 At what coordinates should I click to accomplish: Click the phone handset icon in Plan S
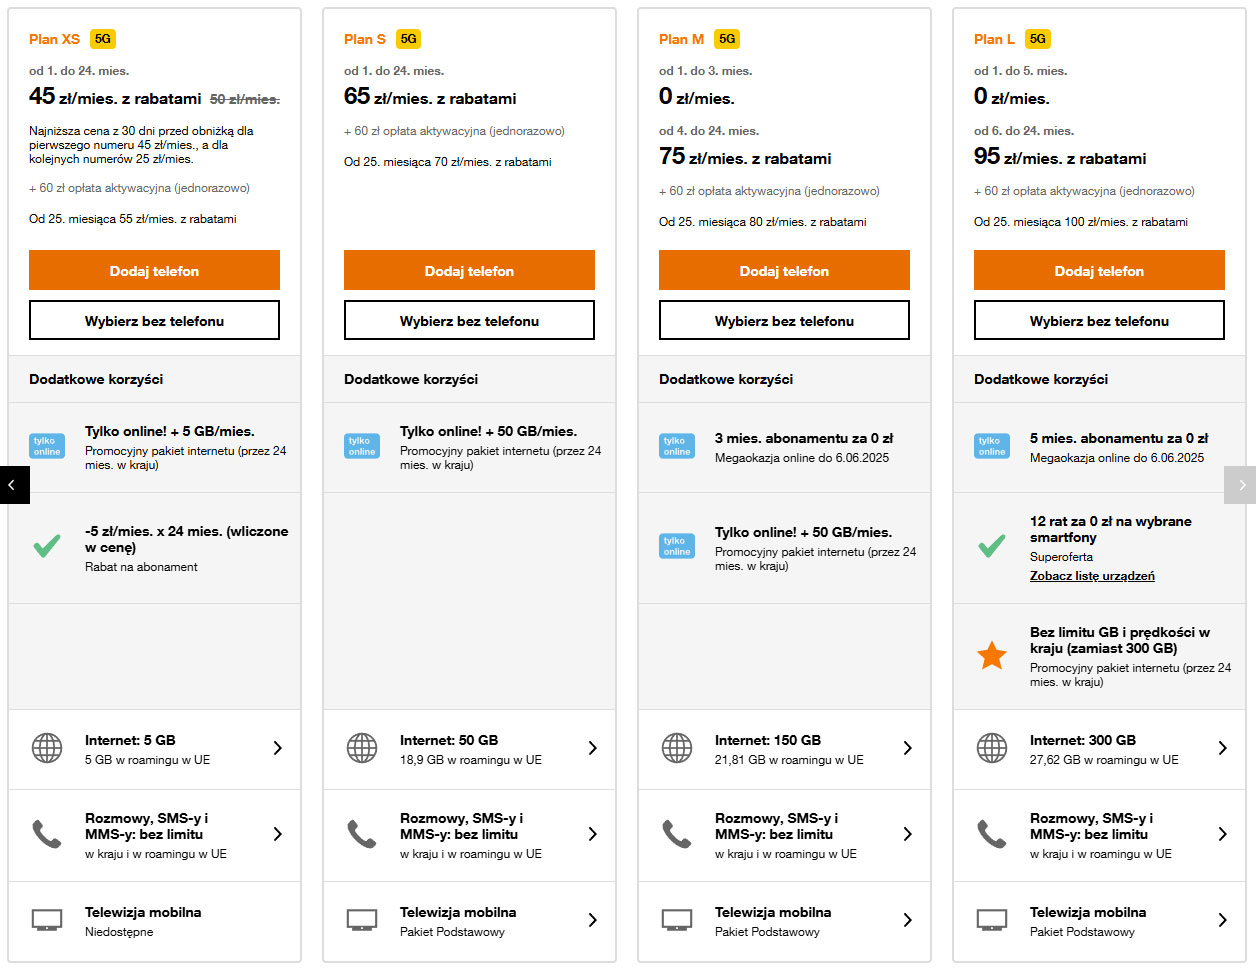click(361, 834)
